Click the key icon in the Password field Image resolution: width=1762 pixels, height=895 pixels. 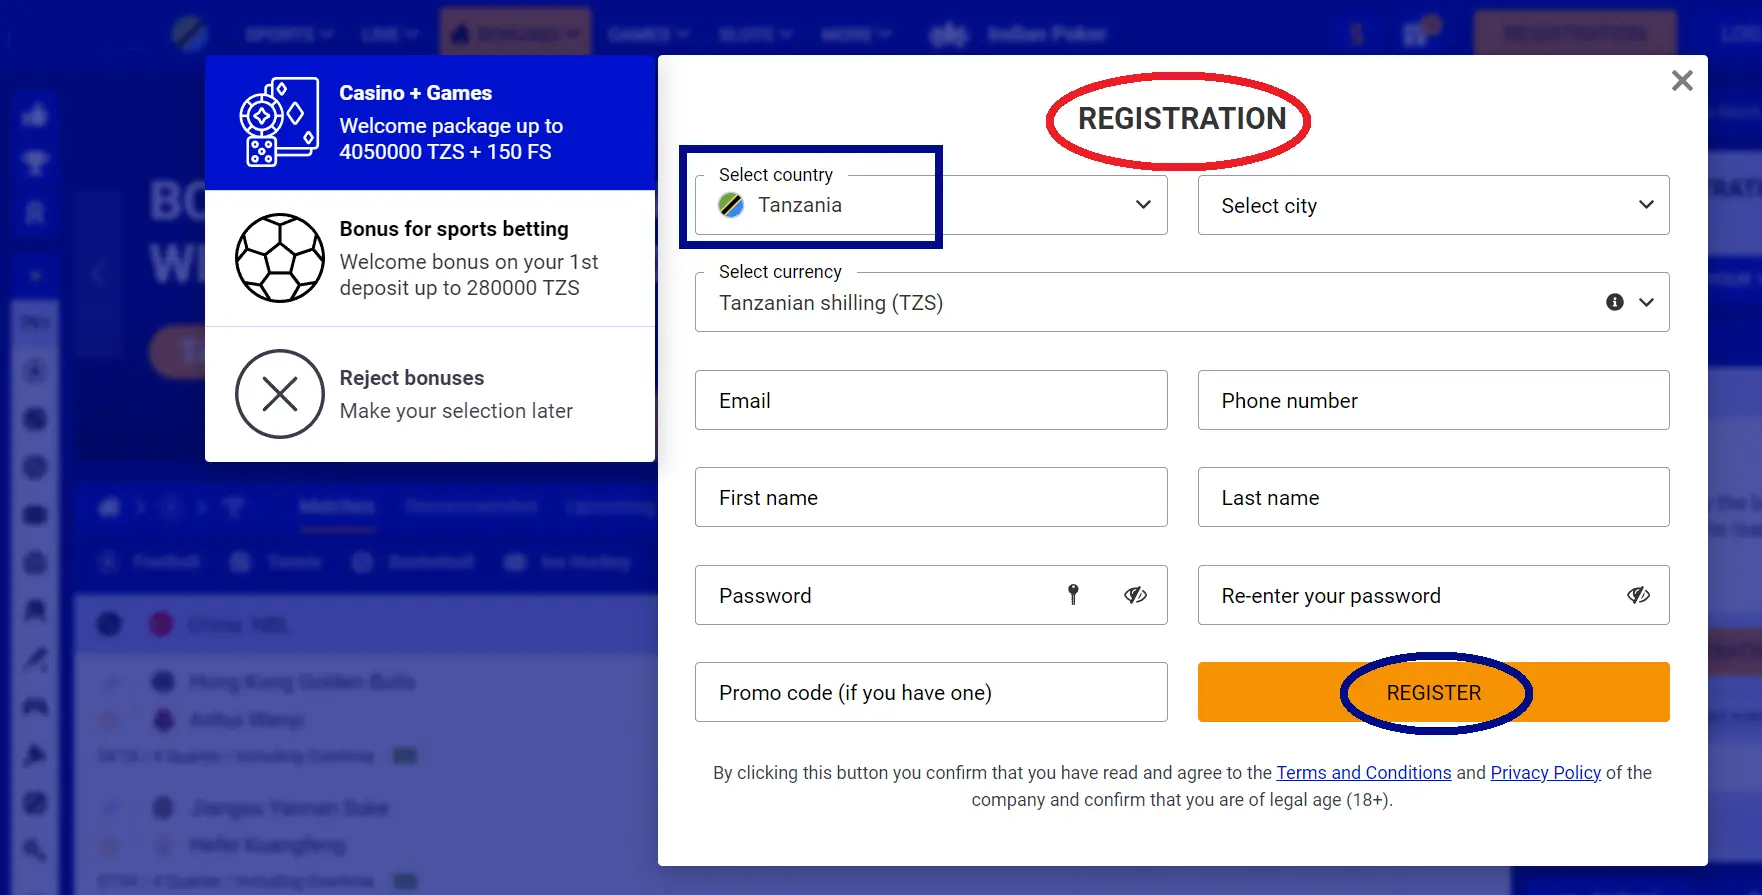click(1074, 594)
